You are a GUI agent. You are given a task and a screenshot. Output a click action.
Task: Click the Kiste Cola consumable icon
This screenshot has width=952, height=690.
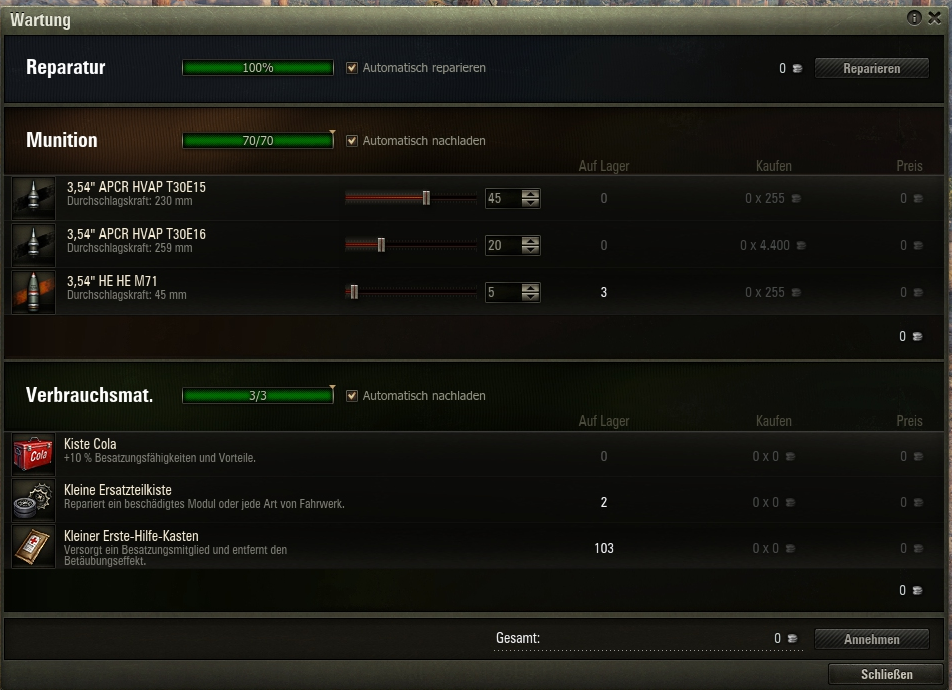coord(33,454)
